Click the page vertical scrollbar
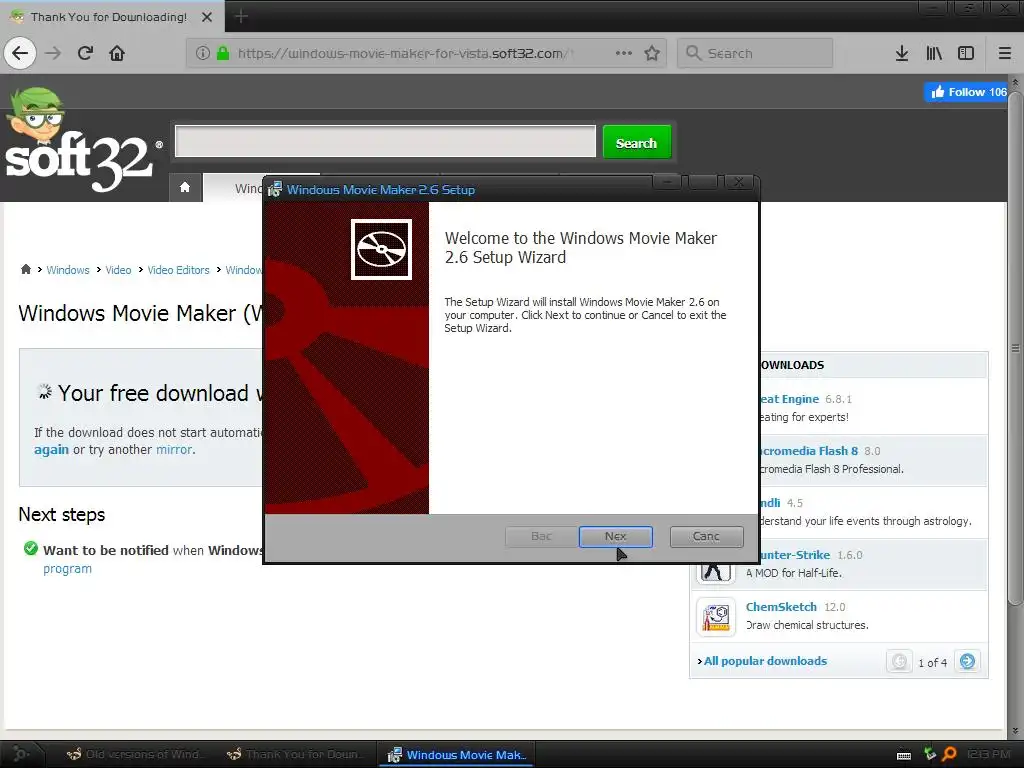This screenshot has height=768, width=1024. pyautogui.click(x=1015, y=346)
